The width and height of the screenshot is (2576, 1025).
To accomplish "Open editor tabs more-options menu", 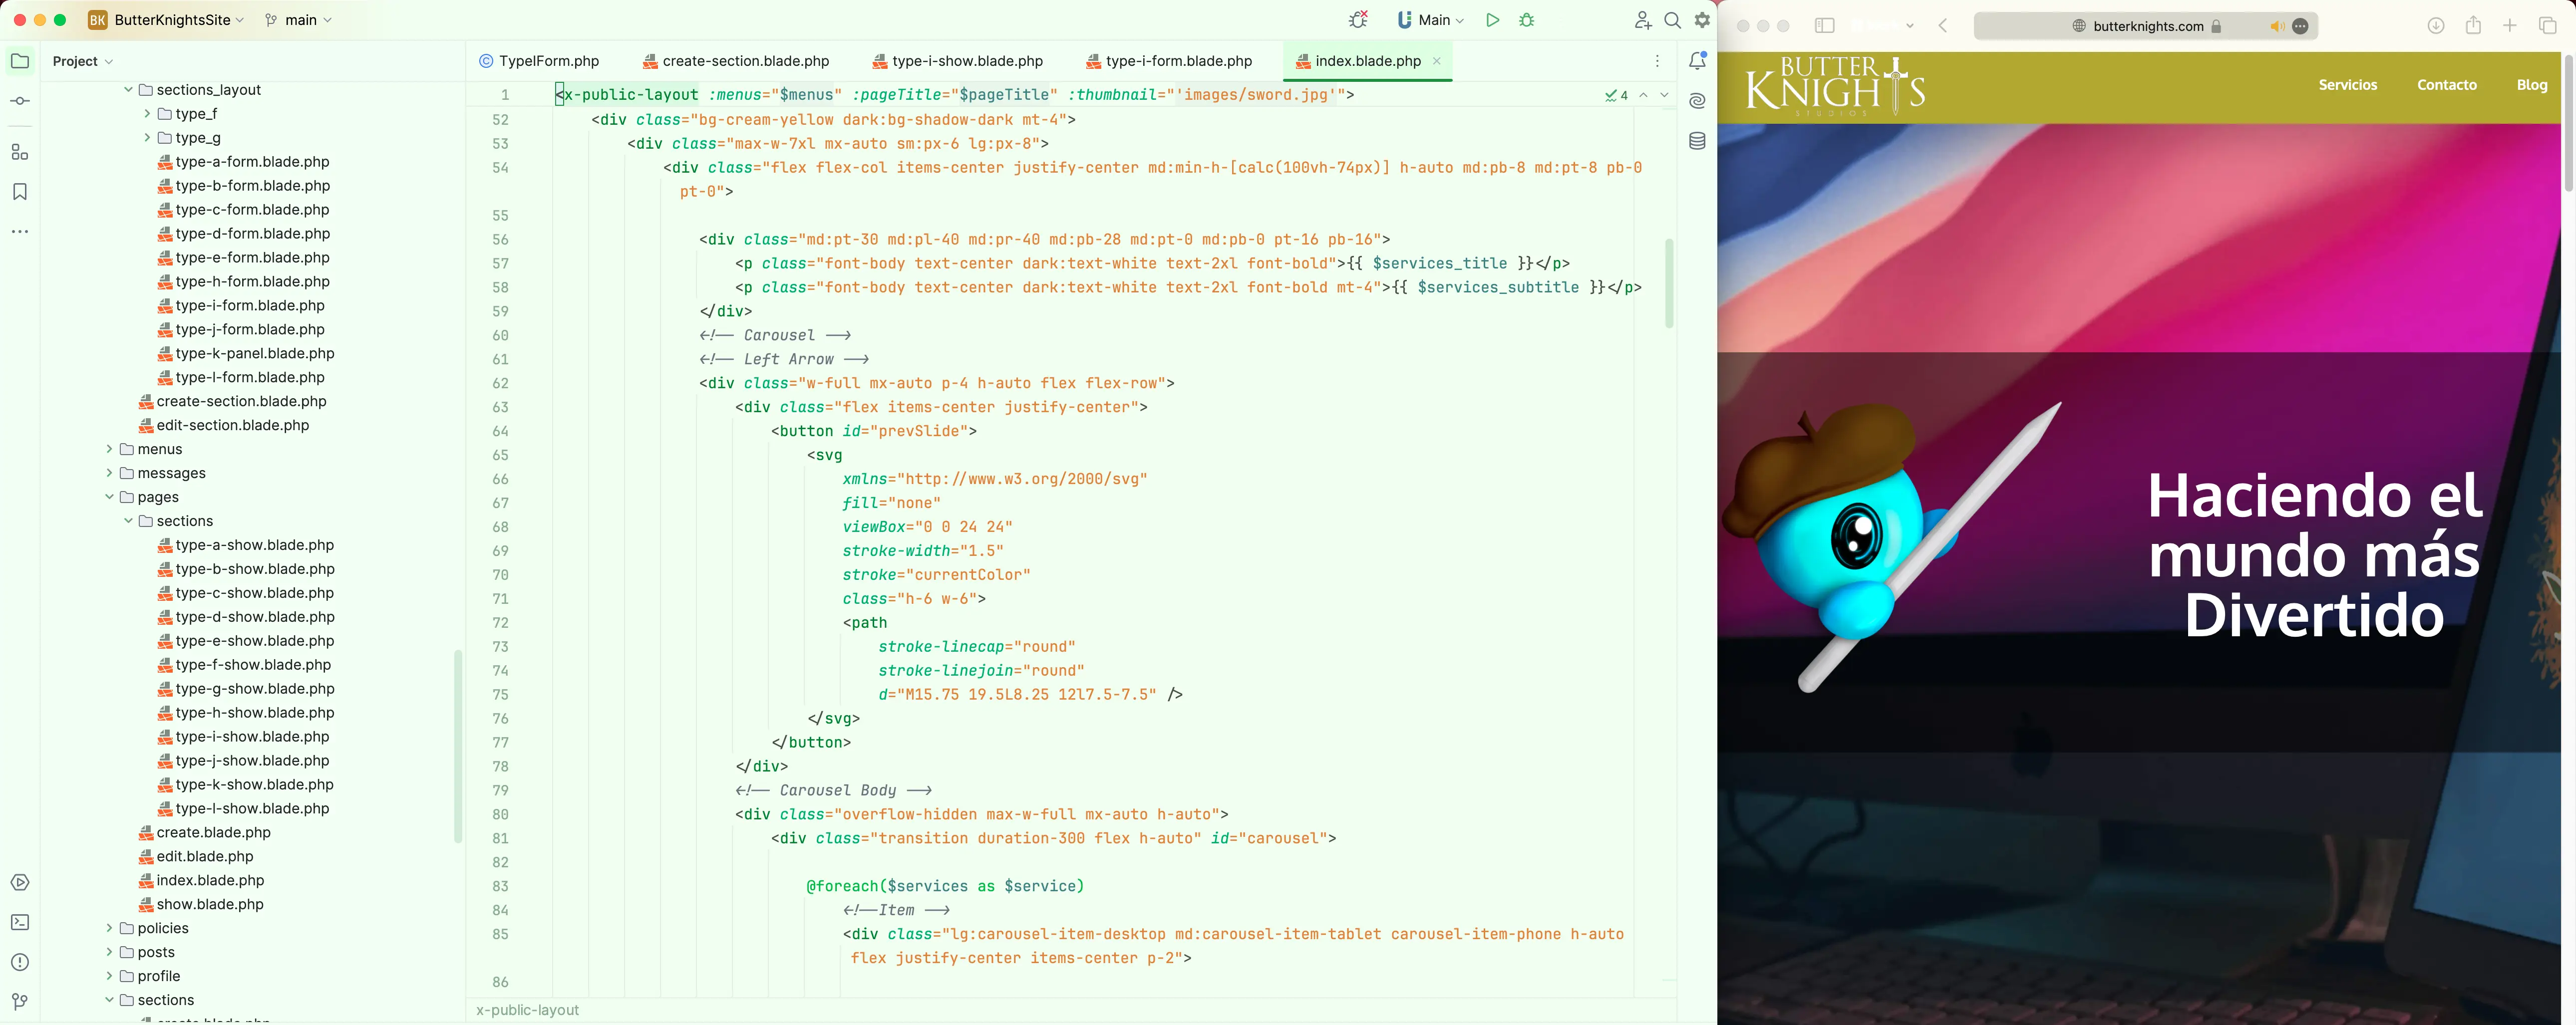I will [1657, 61].
